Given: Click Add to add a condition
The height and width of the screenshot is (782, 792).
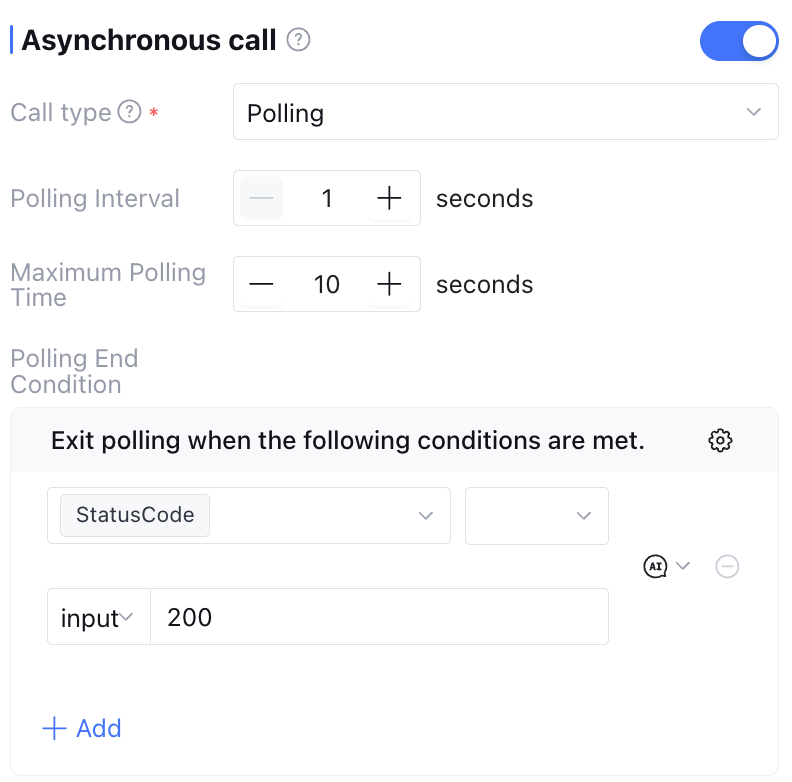Looking at the screenshot, I should tap(82, 728).
